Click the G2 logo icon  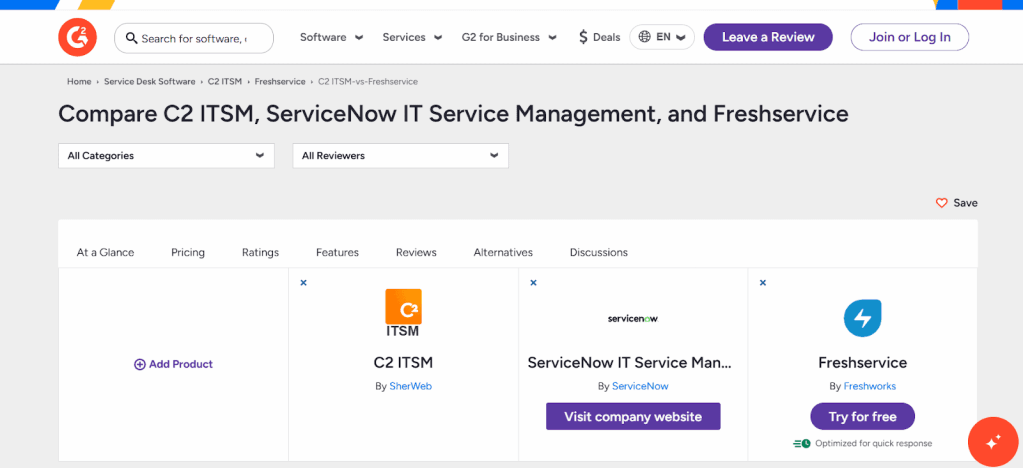tap(77, 38)
